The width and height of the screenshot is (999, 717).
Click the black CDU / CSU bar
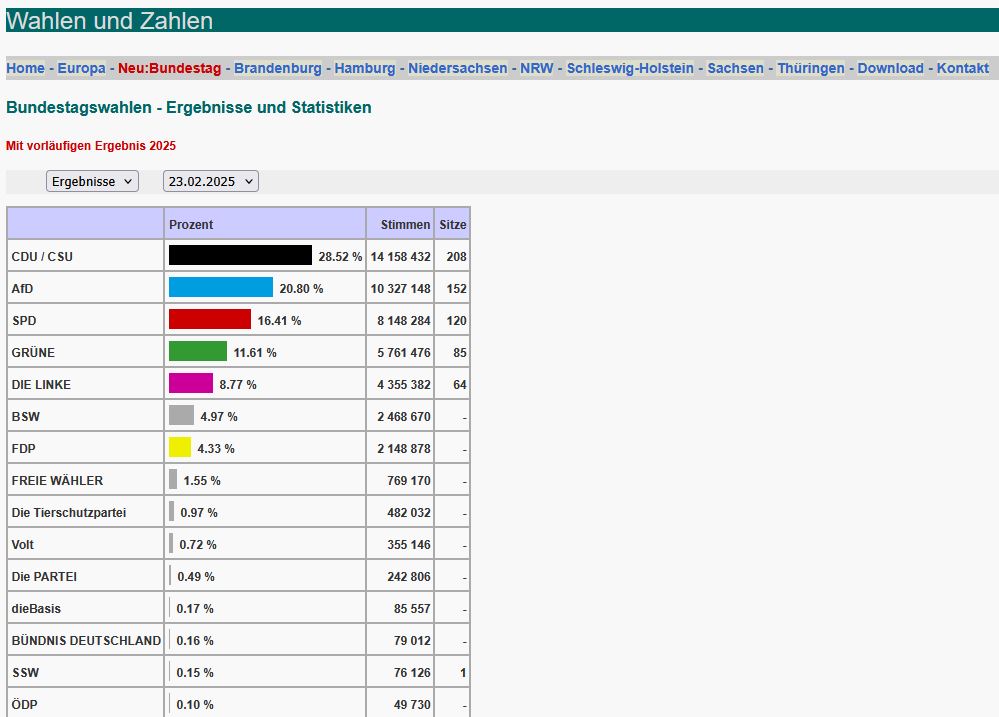pos(240,255)
